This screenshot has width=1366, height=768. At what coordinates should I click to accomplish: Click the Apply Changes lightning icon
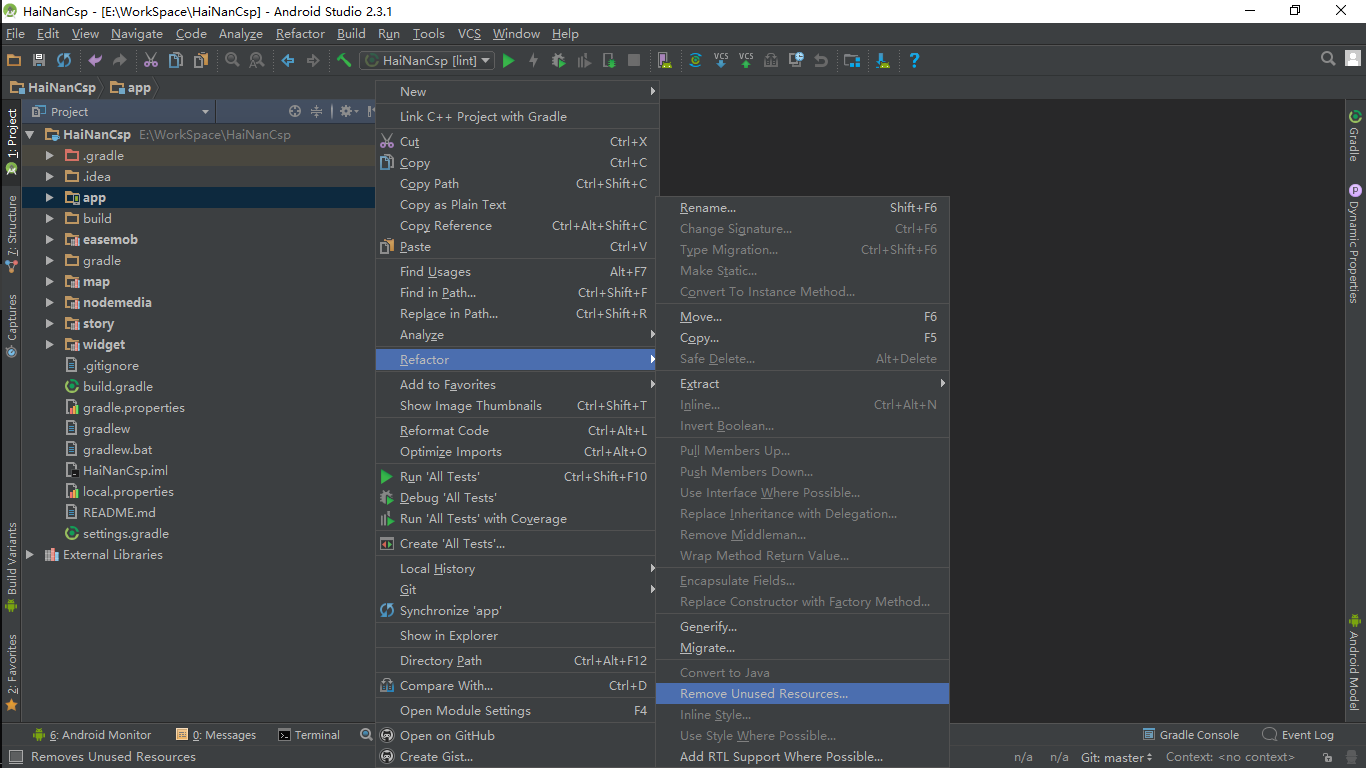click(x=533, y=60)
